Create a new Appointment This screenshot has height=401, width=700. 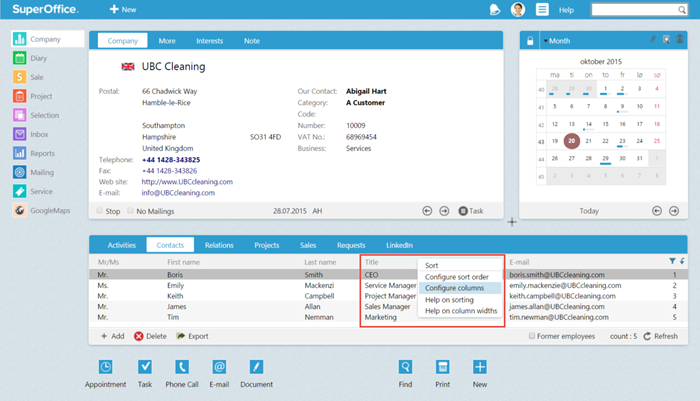pos(105,367)
